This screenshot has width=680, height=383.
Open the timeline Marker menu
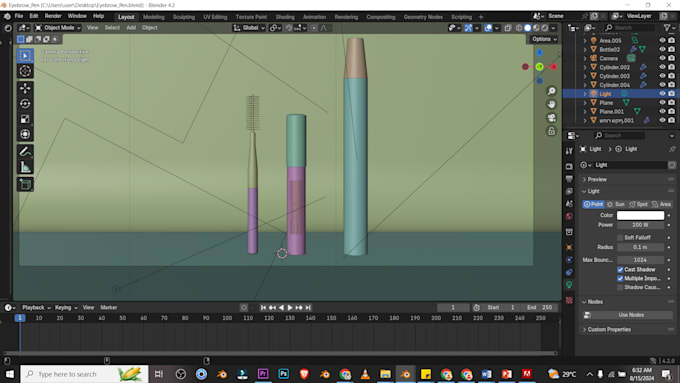point(108,308)
